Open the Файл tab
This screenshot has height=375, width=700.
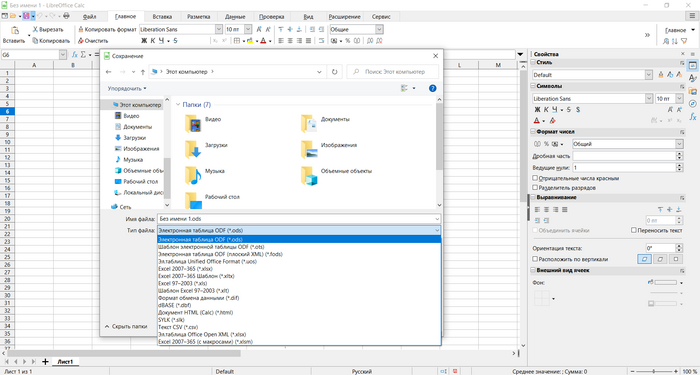point(89,17)
